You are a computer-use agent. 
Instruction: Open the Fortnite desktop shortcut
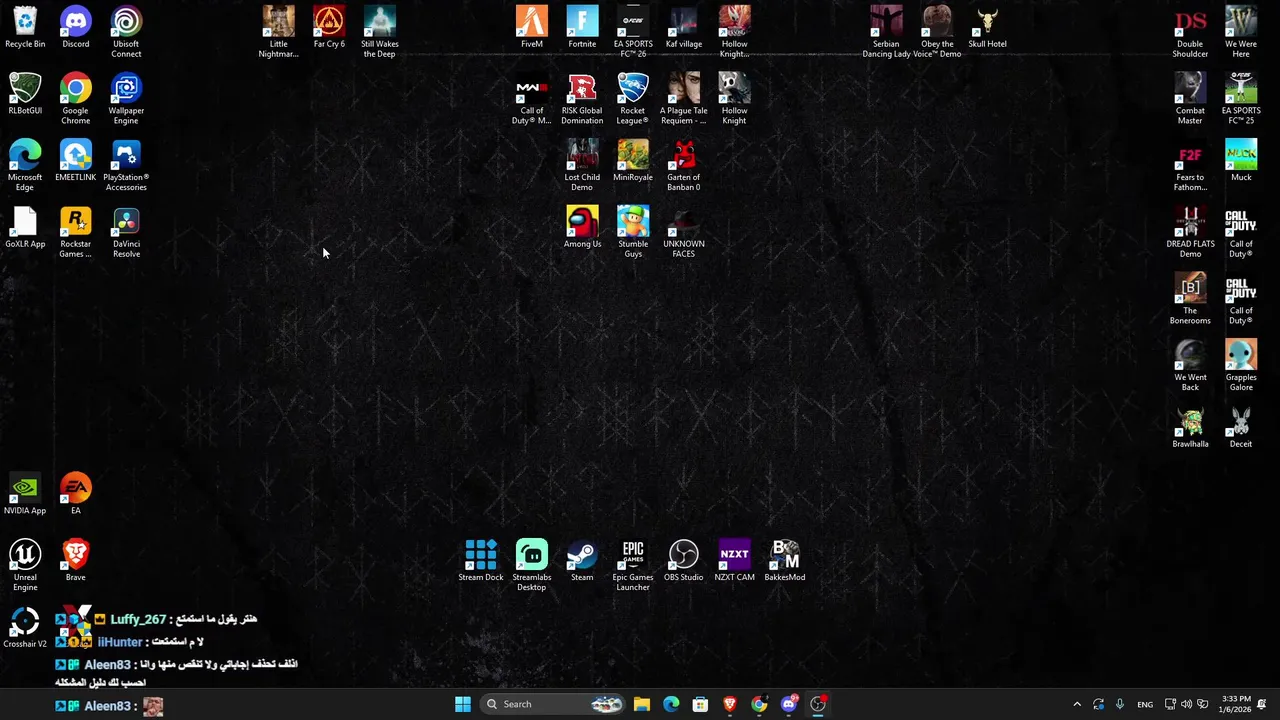click(582, 28)
